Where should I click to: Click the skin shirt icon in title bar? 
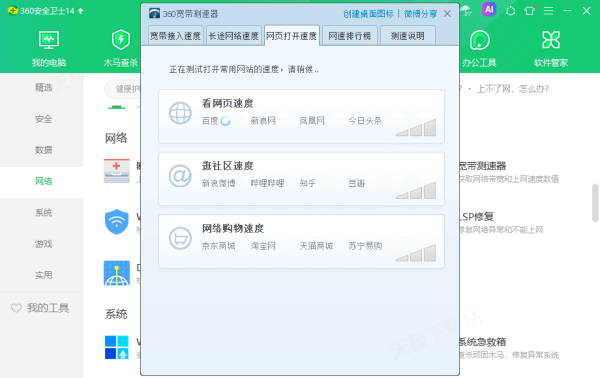[x=530, y=10]
